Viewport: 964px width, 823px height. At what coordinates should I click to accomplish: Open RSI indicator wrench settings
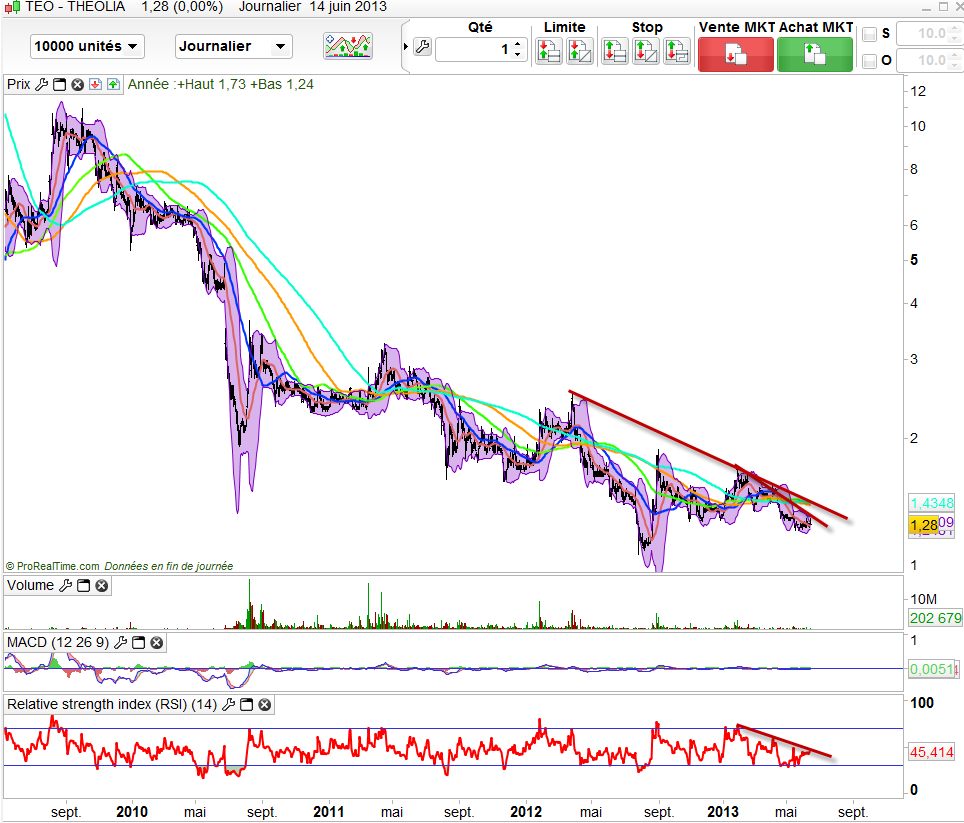click(x=228, y=705)
